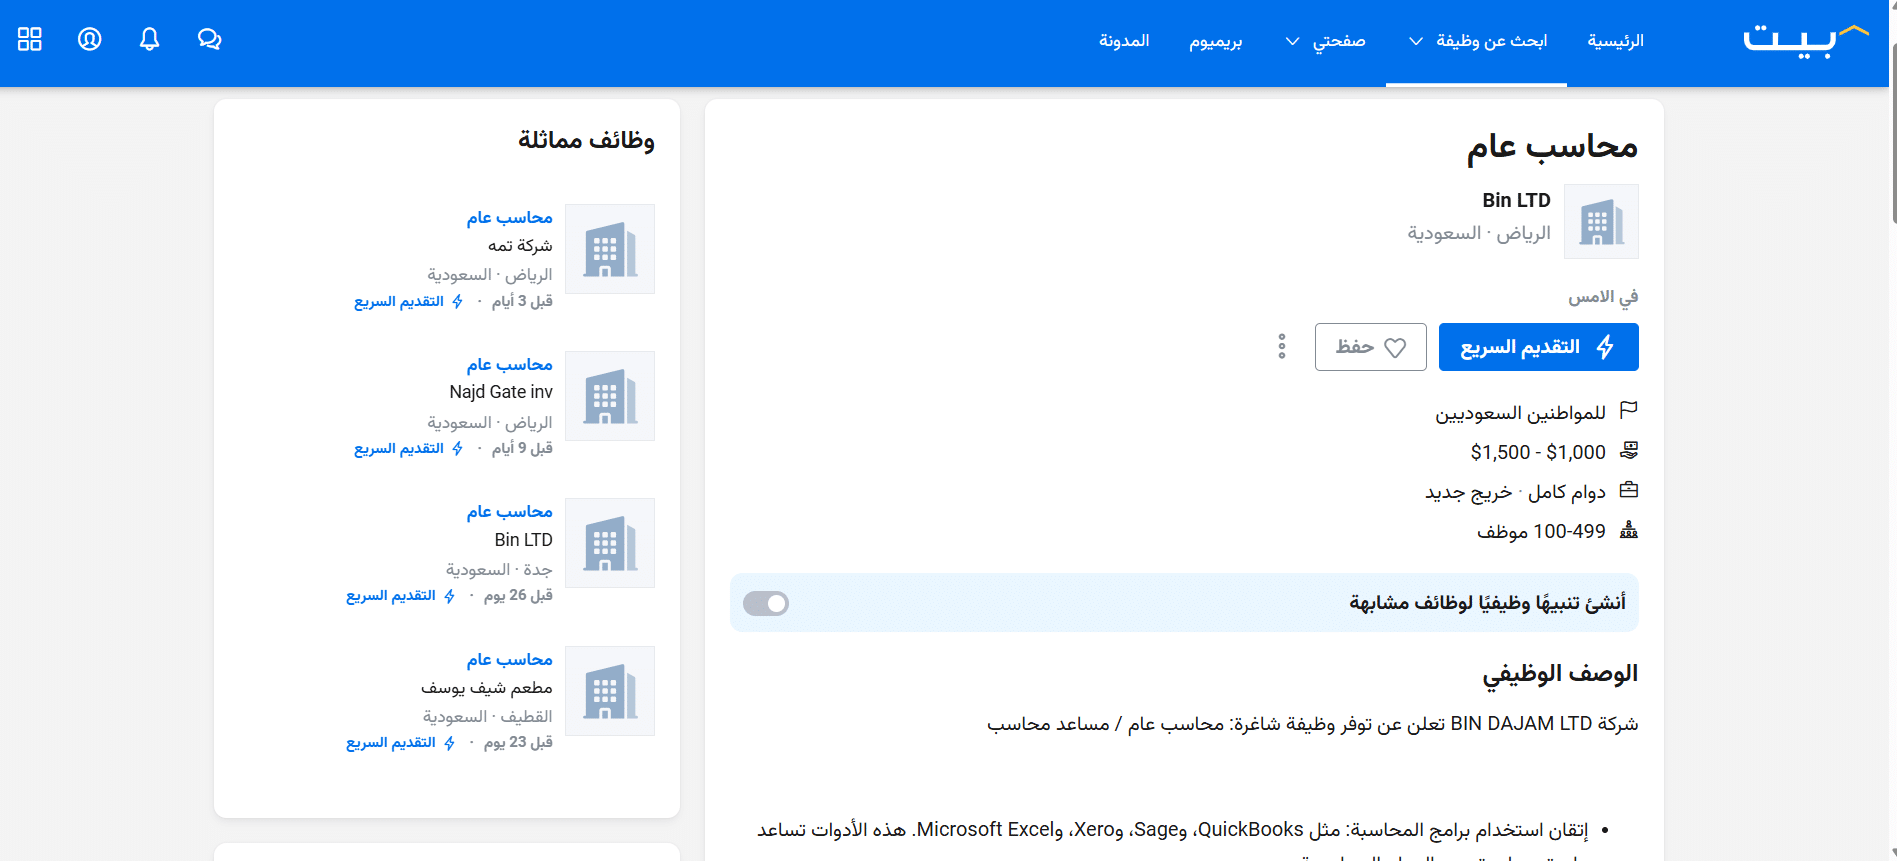Open the بريميوم menu item

(x=1215, y=41)
